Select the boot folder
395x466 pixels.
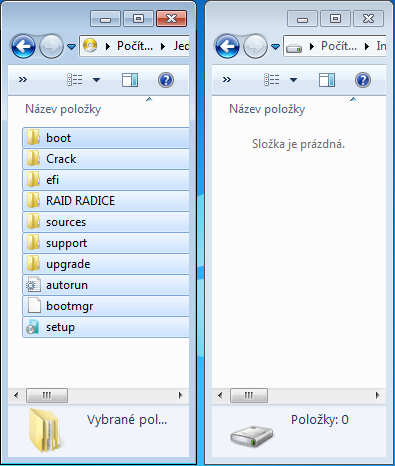(x=106, y=138)
